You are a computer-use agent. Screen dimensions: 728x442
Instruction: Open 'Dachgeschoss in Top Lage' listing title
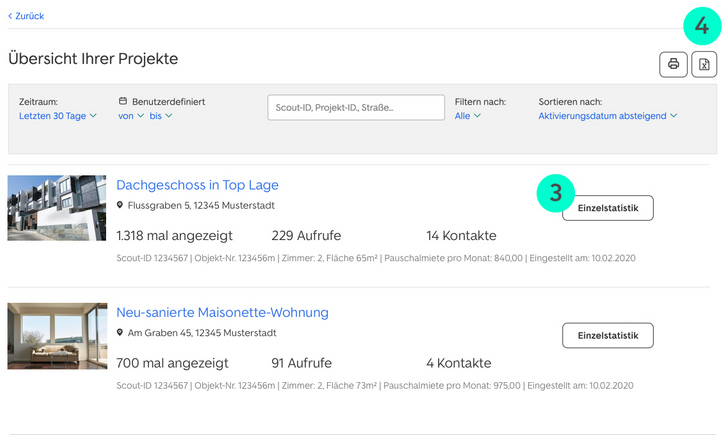(197, 185)
